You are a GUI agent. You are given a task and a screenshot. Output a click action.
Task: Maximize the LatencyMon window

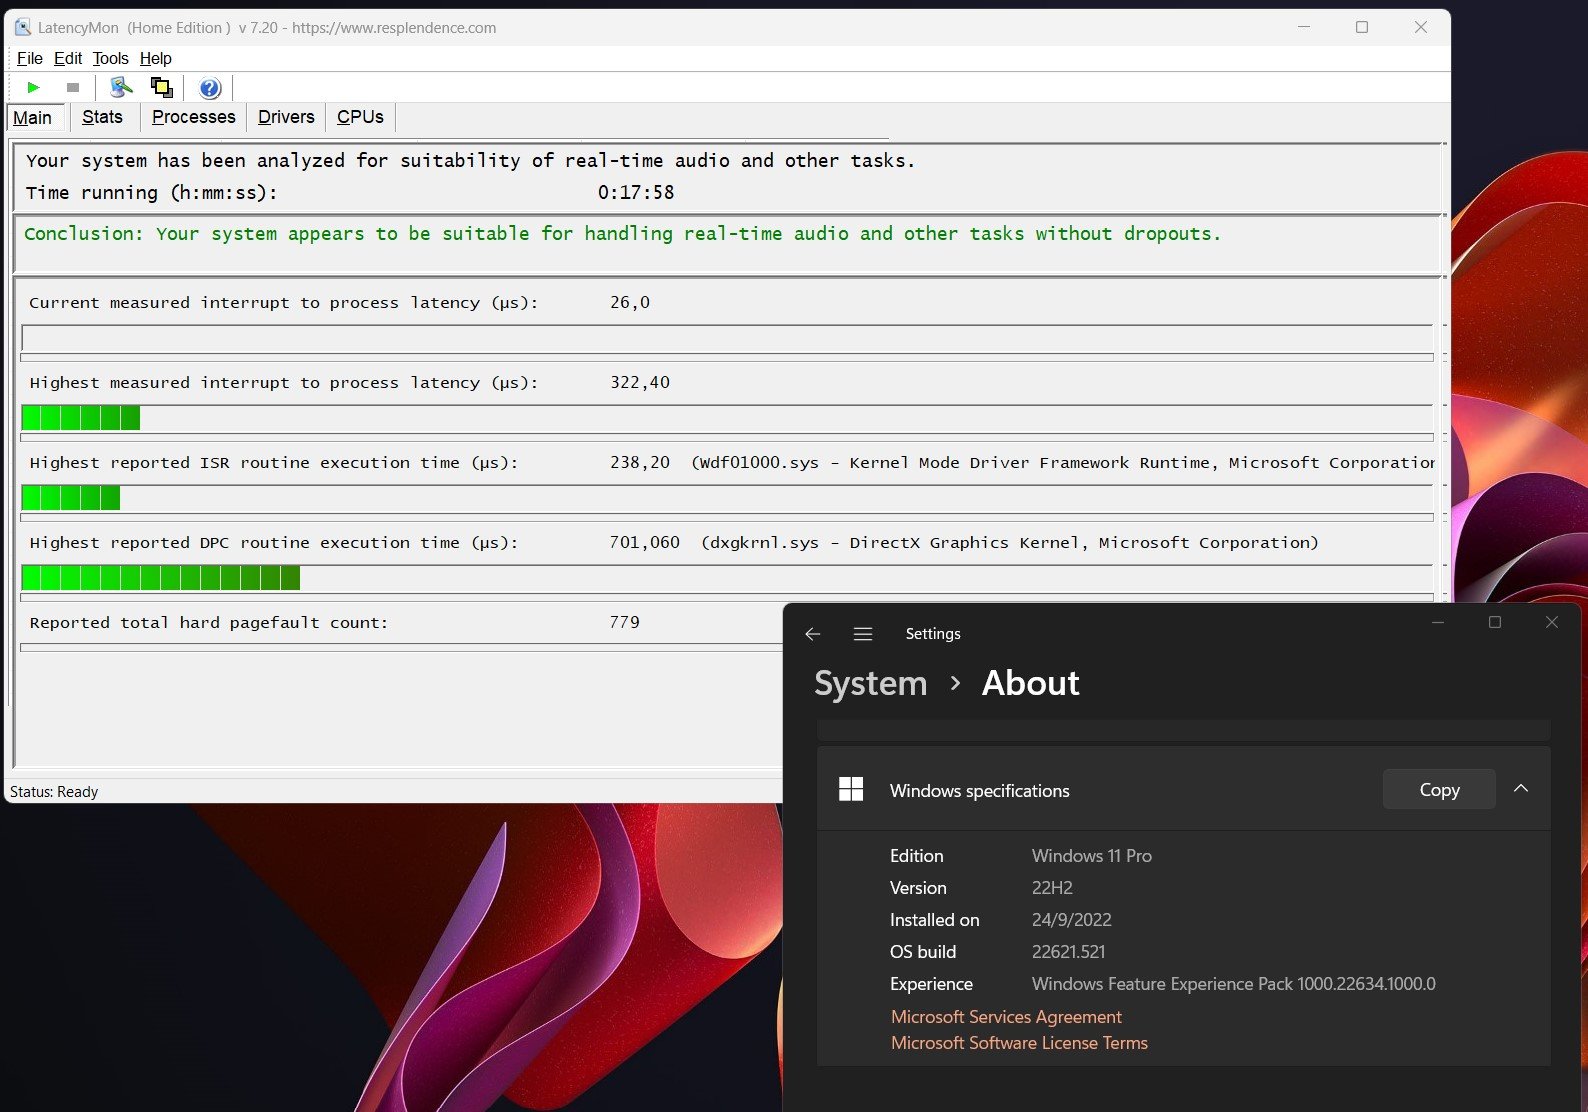click(1362, 28)
